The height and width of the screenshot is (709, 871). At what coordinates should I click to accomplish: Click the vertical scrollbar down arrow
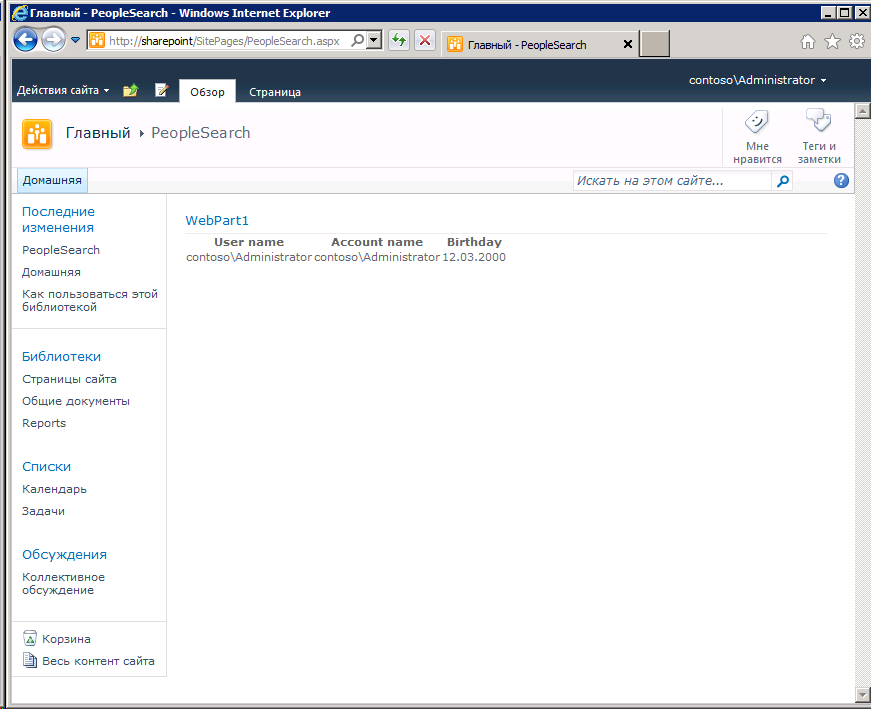[x=862, y=695]
